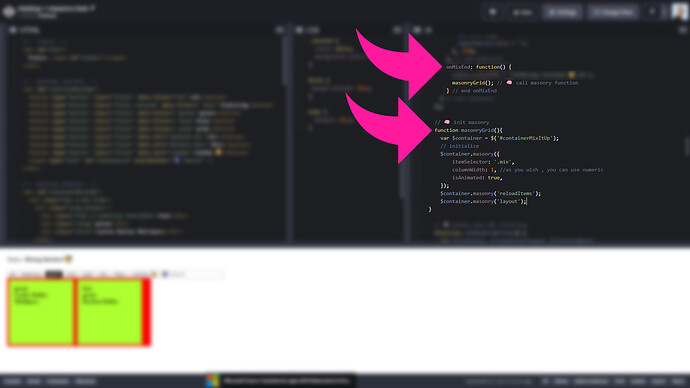The image size is (690, 388).
Task: Click the scrollbar thumb of the JS editor
Action: point(686,146)
